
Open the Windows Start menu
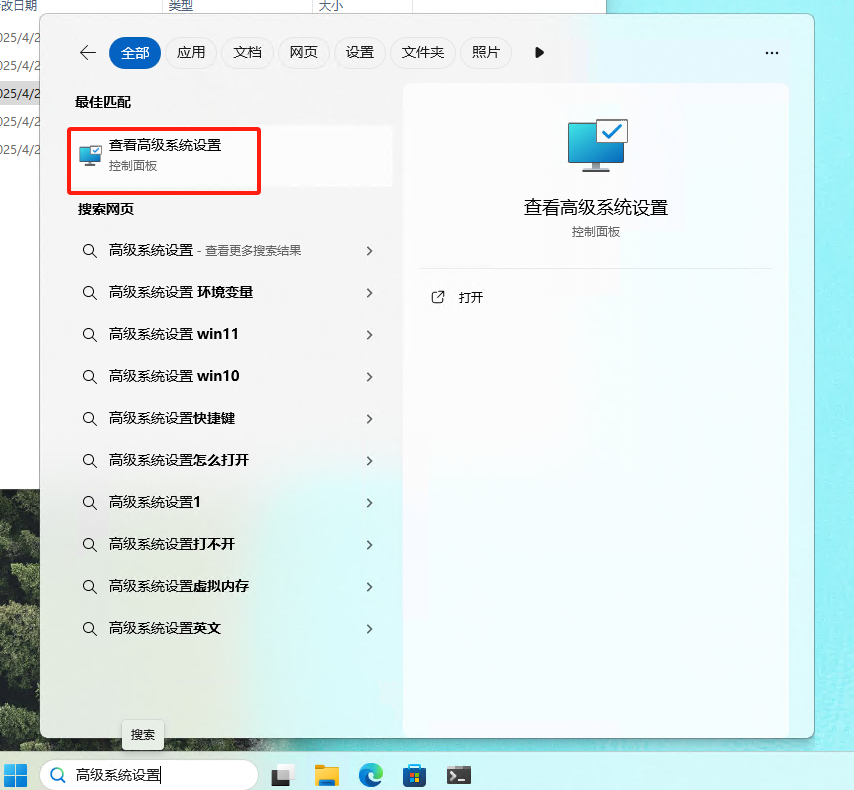tap(15, 775)
